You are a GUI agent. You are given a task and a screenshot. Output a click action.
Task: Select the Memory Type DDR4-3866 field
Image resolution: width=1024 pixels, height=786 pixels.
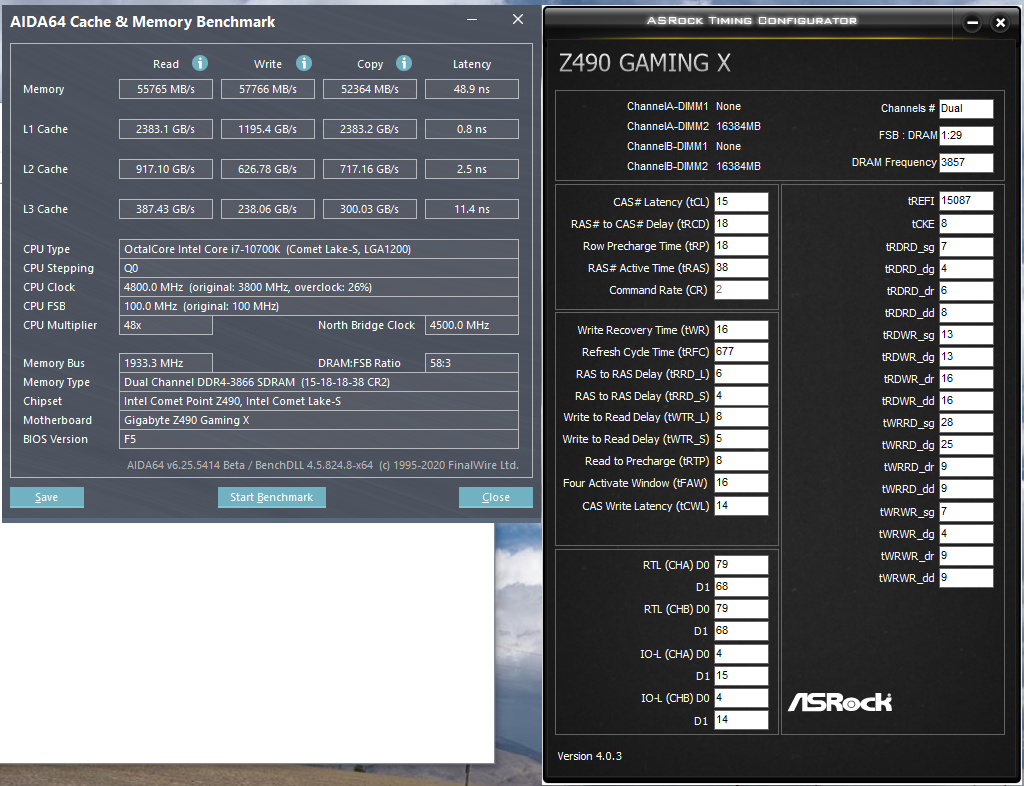pos(319,382)
